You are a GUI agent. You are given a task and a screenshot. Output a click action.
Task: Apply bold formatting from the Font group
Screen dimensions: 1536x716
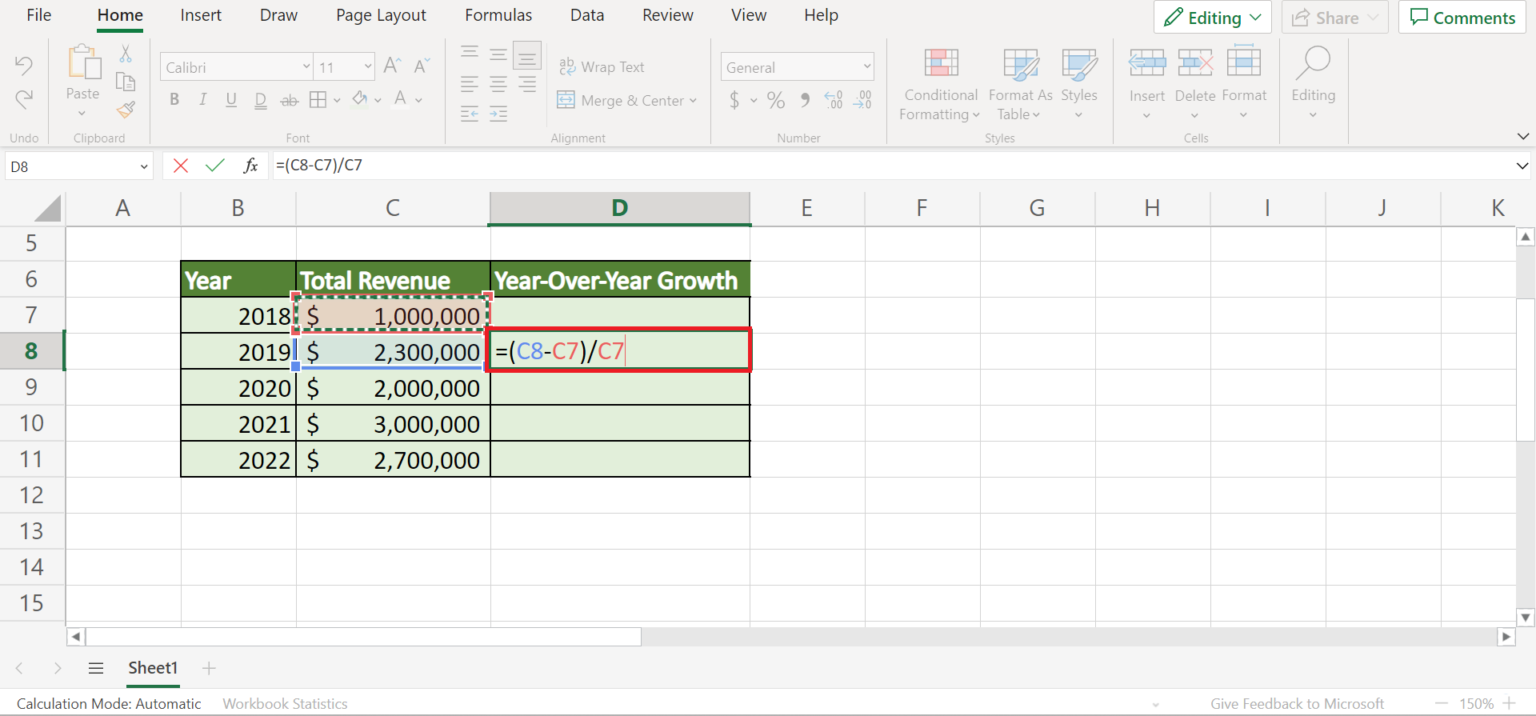pos(174,99)
